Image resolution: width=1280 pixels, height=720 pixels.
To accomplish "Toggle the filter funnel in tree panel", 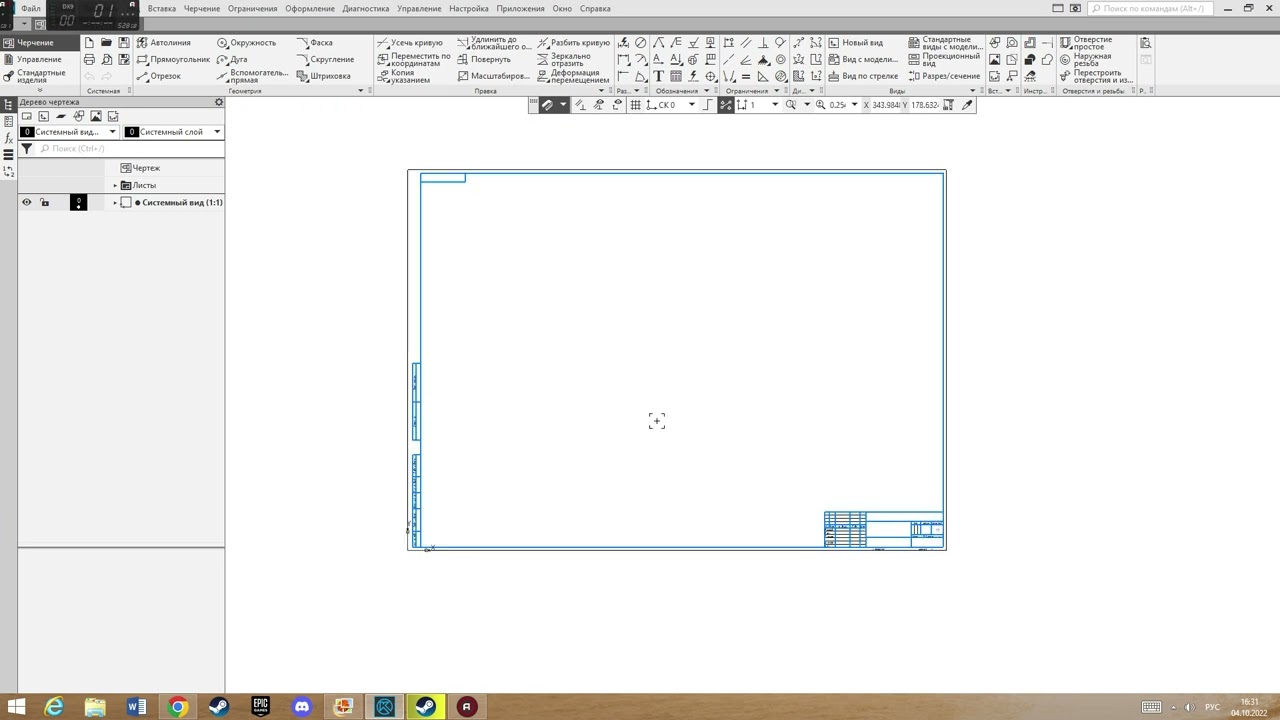I will (27, 148).
